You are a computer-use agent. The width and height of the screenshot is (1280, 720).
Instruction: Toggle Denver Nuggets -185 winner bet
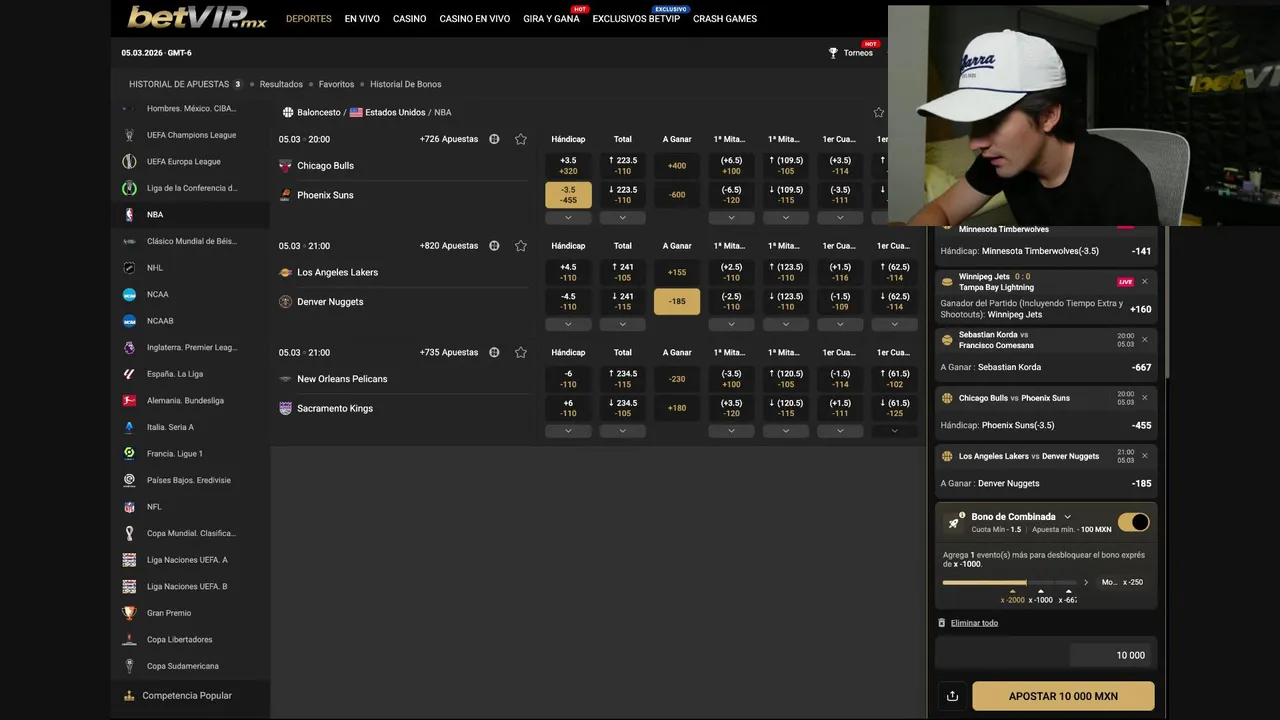pos(677,301)
